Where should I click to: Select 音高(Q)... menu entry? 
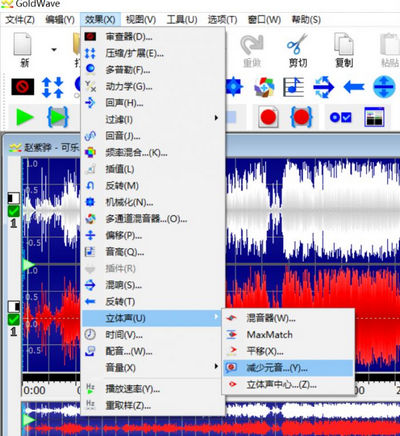153,252
